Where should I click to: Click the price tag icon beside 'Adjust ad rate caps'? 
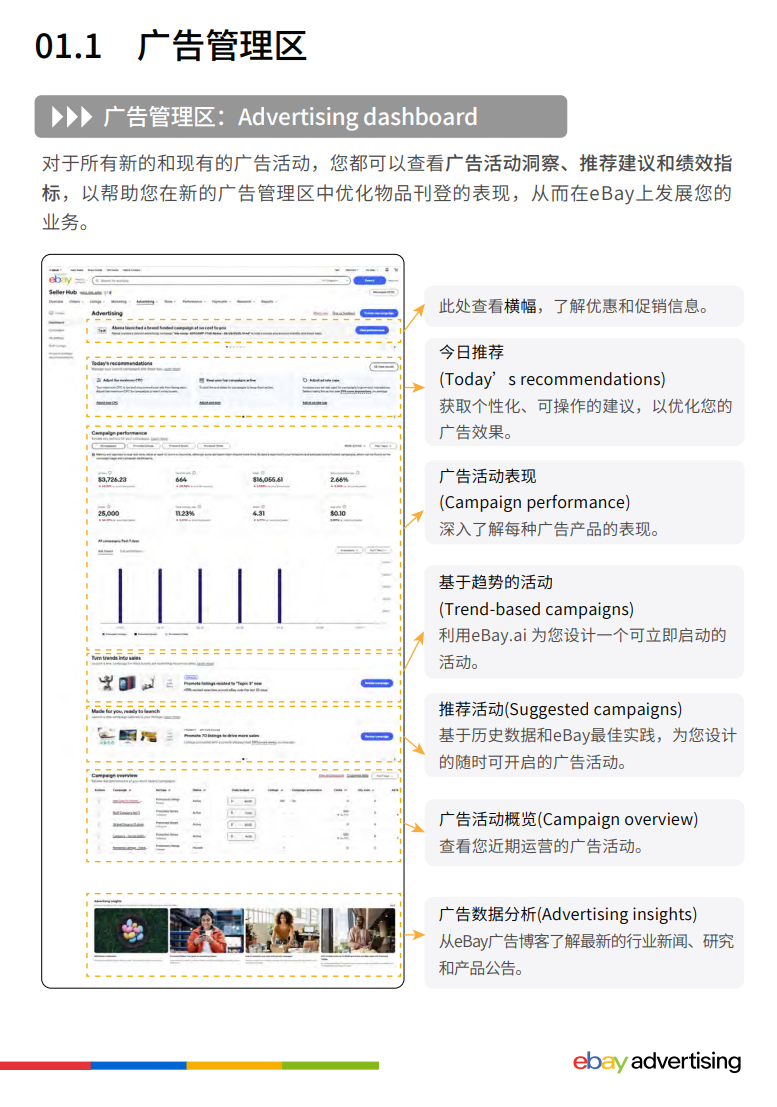coord(304,381)
